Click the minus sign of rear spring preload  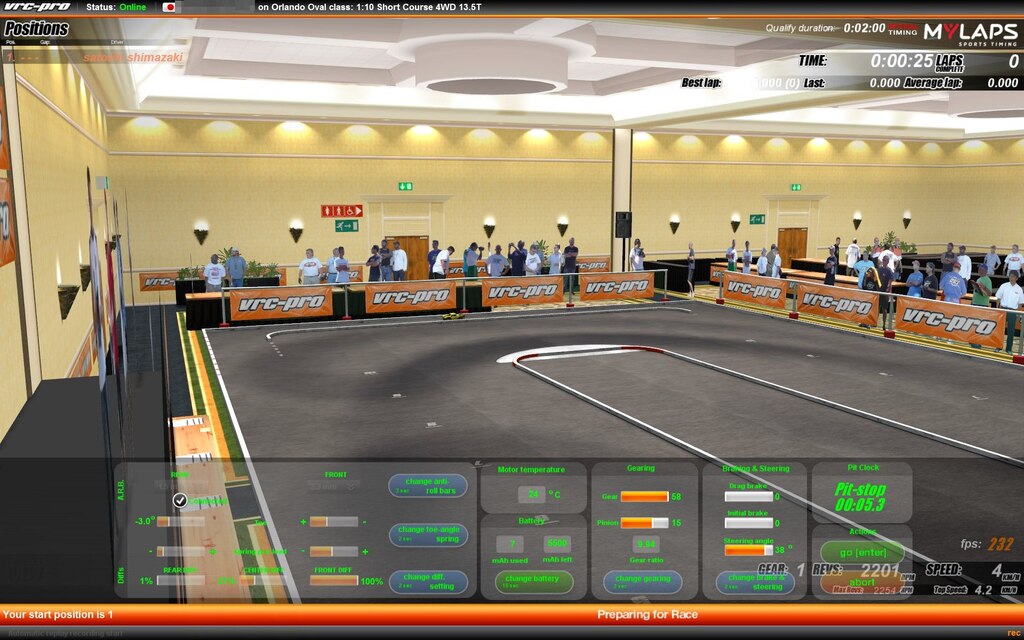[x=150, y=552]
